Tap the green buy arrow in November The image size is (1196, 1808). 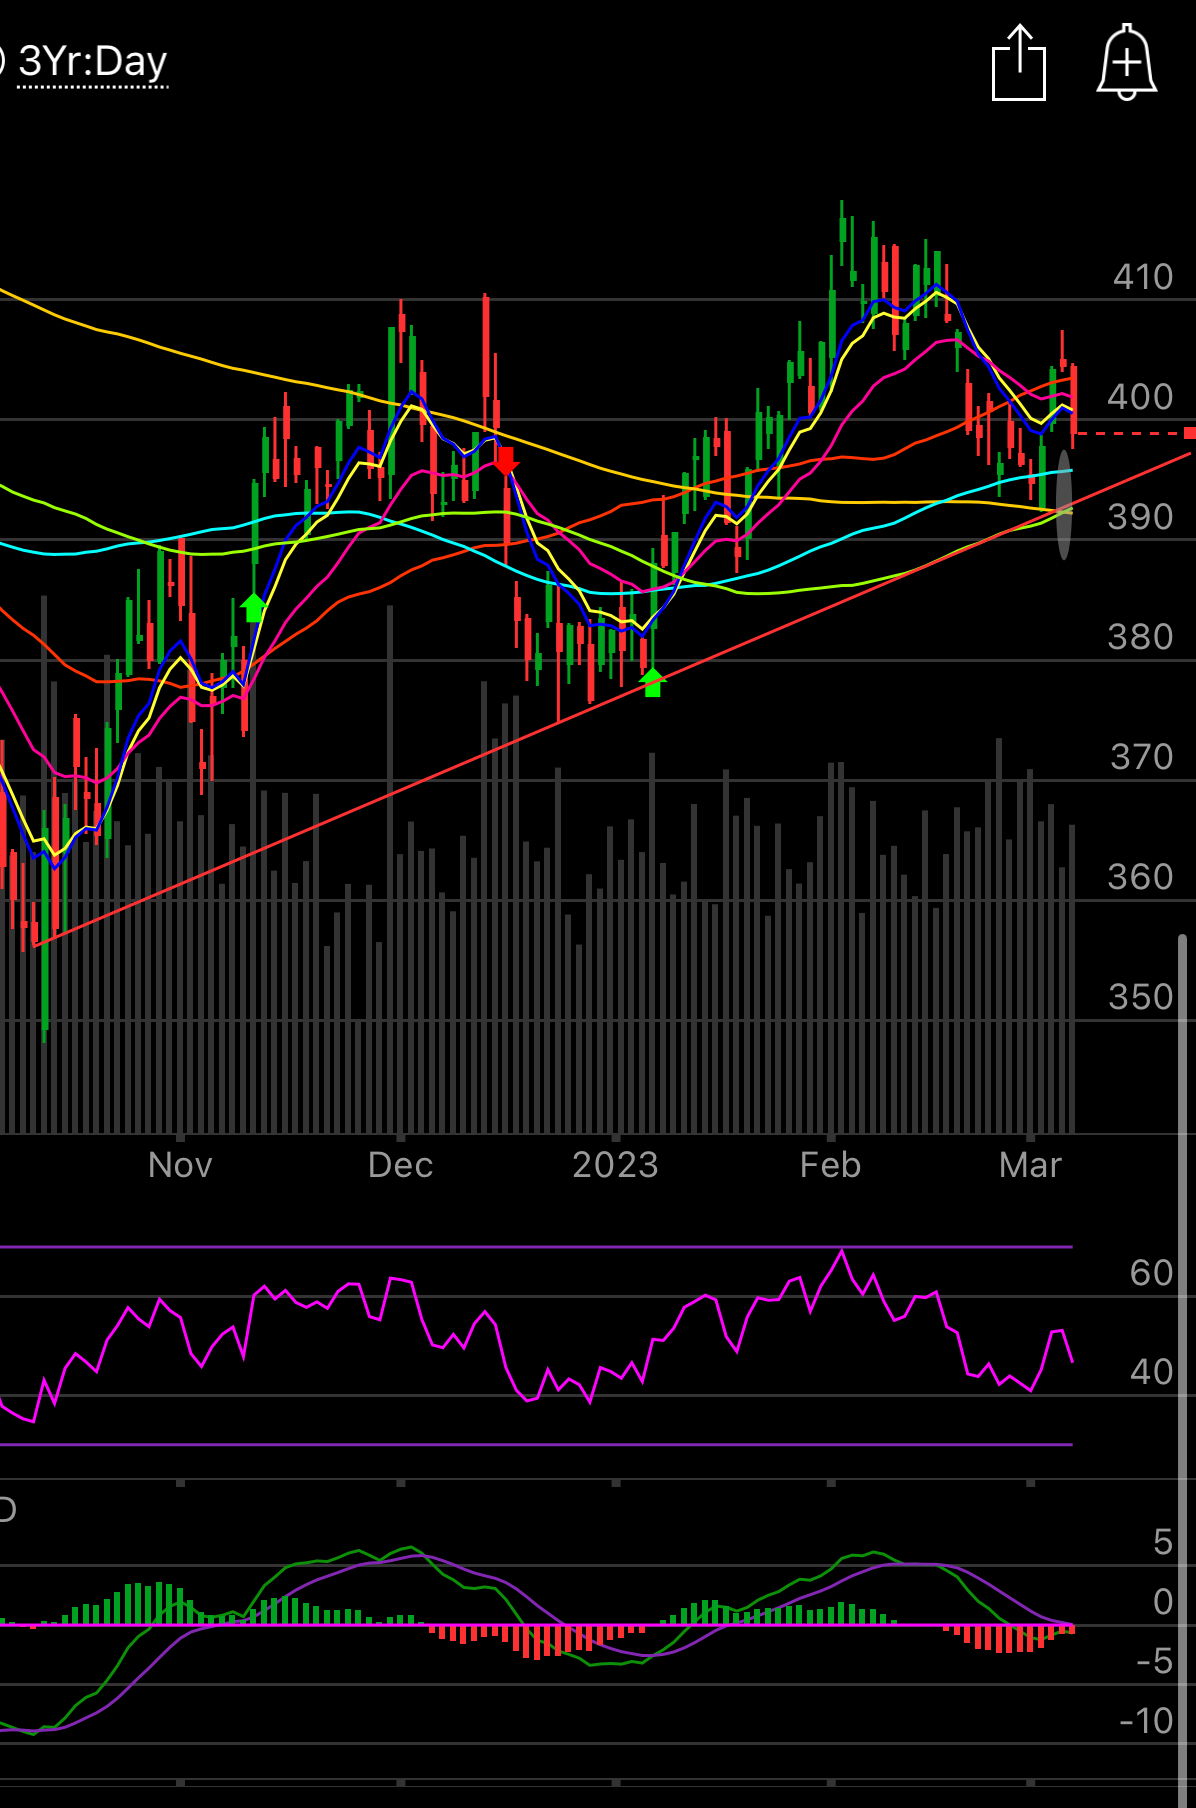pyautogui.click(x=253, y=607)
